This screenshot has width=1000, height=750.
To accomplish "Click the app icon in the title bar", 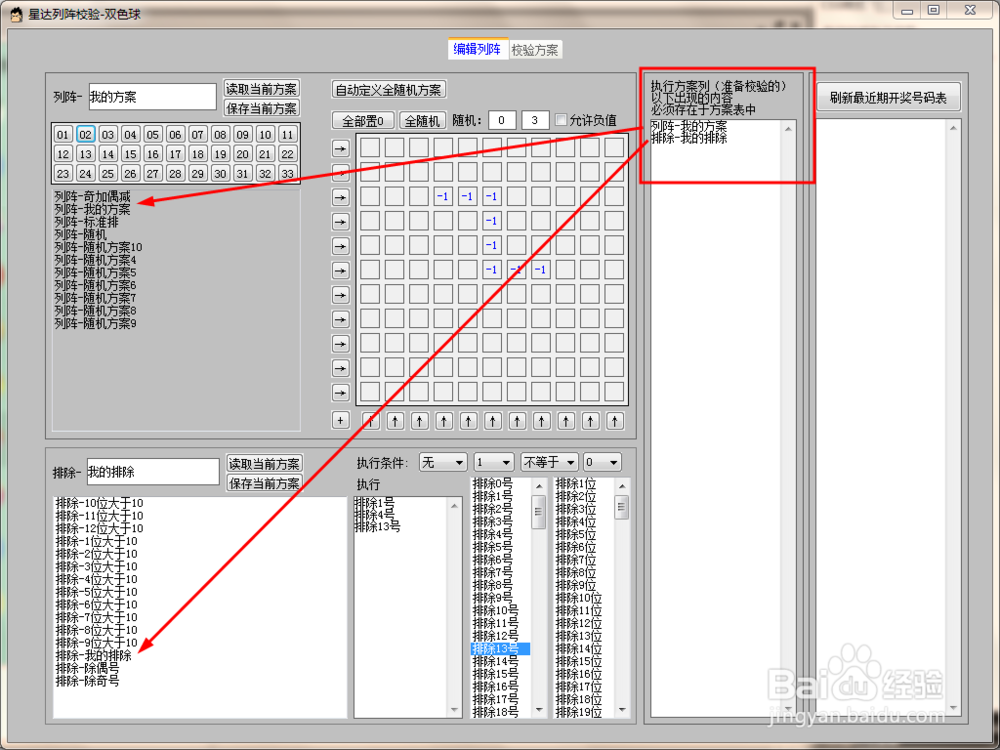I will pos(15,13).
